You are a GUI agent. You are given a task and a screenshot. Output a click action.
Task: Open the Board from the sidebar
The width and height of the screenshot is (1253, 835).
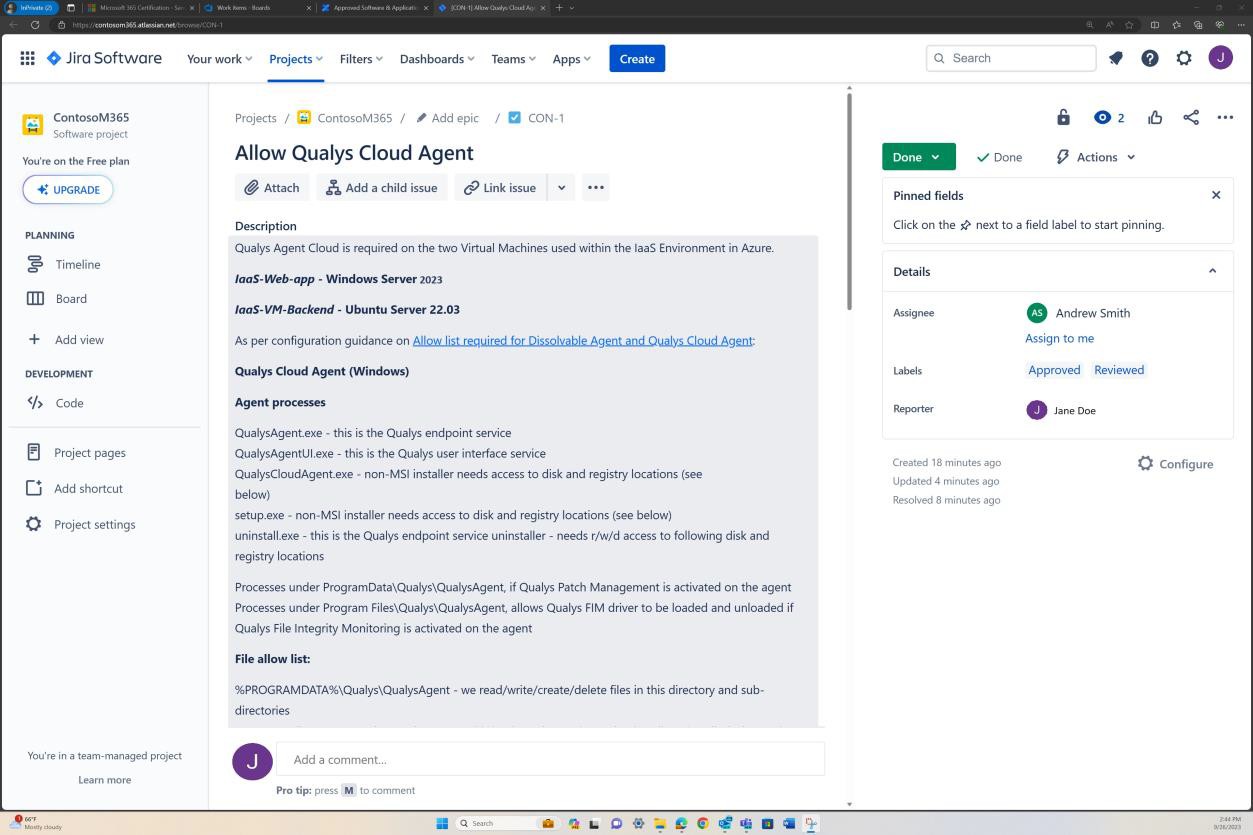[x=71, y=298]
